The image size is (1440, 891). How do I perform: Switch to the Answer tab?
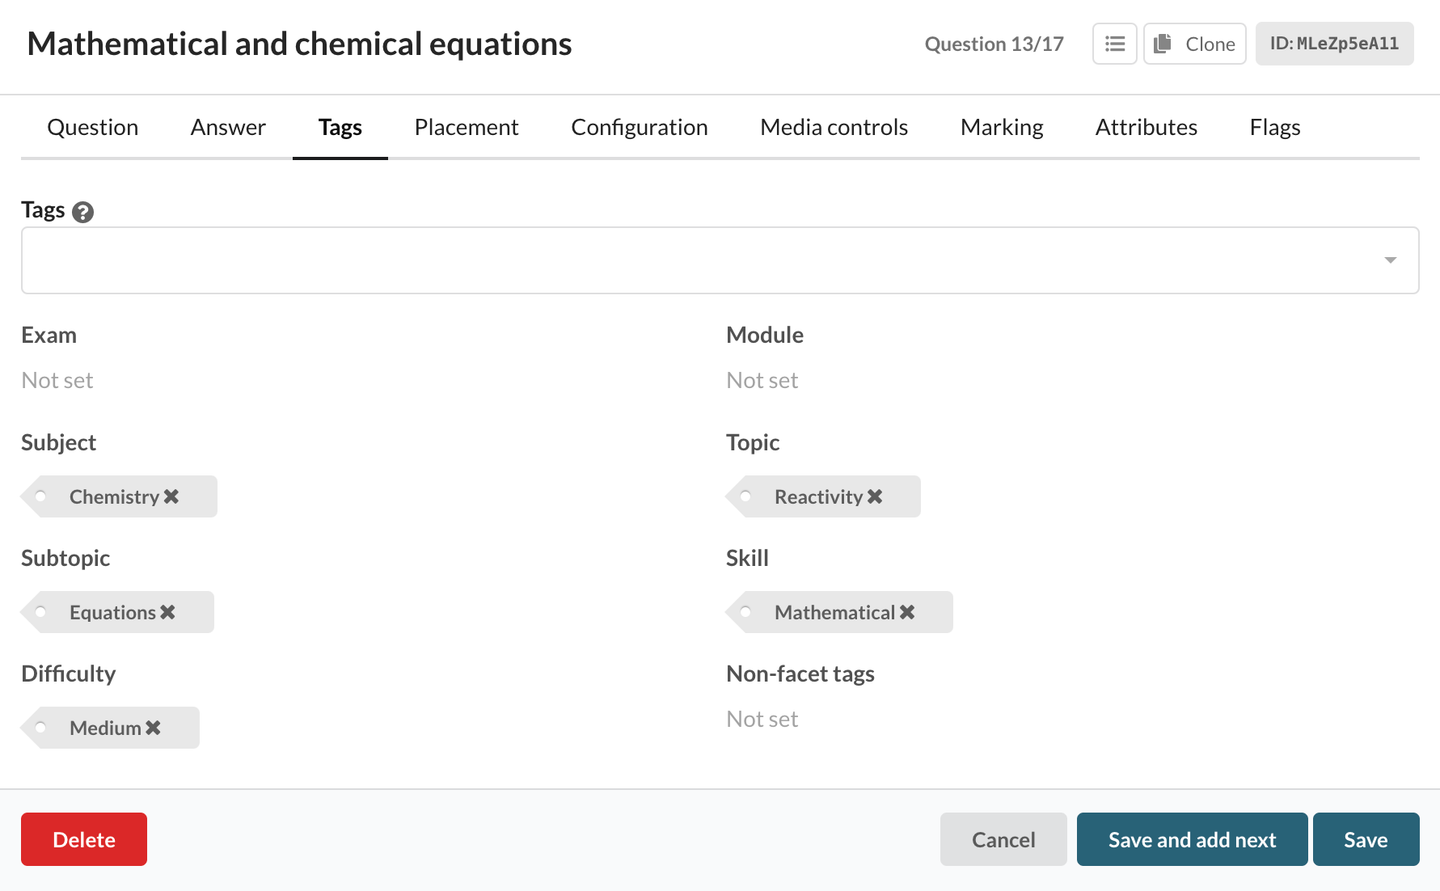[227, 127]
